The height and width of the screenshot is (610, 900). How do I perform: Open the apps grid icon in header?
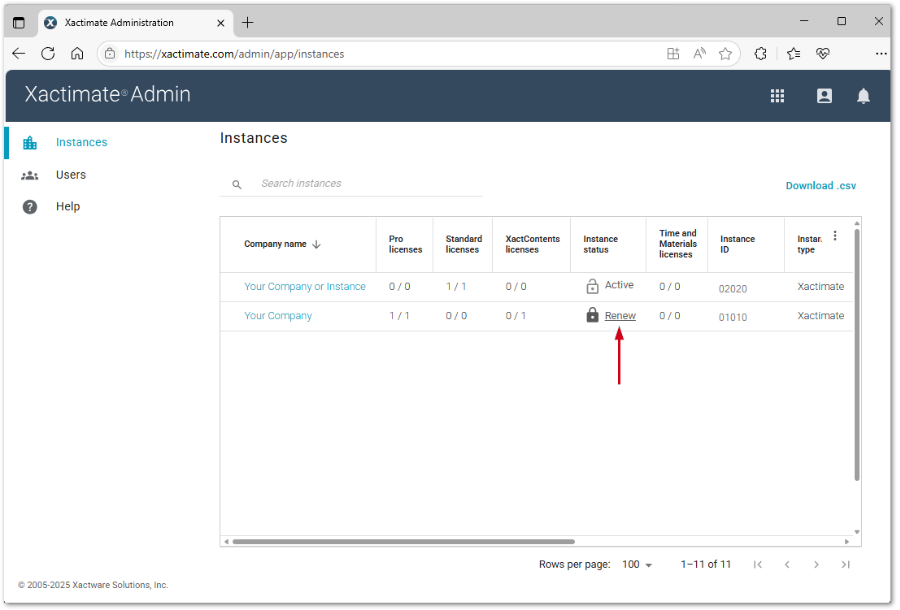pyautogui.click(x=777, y=96)
